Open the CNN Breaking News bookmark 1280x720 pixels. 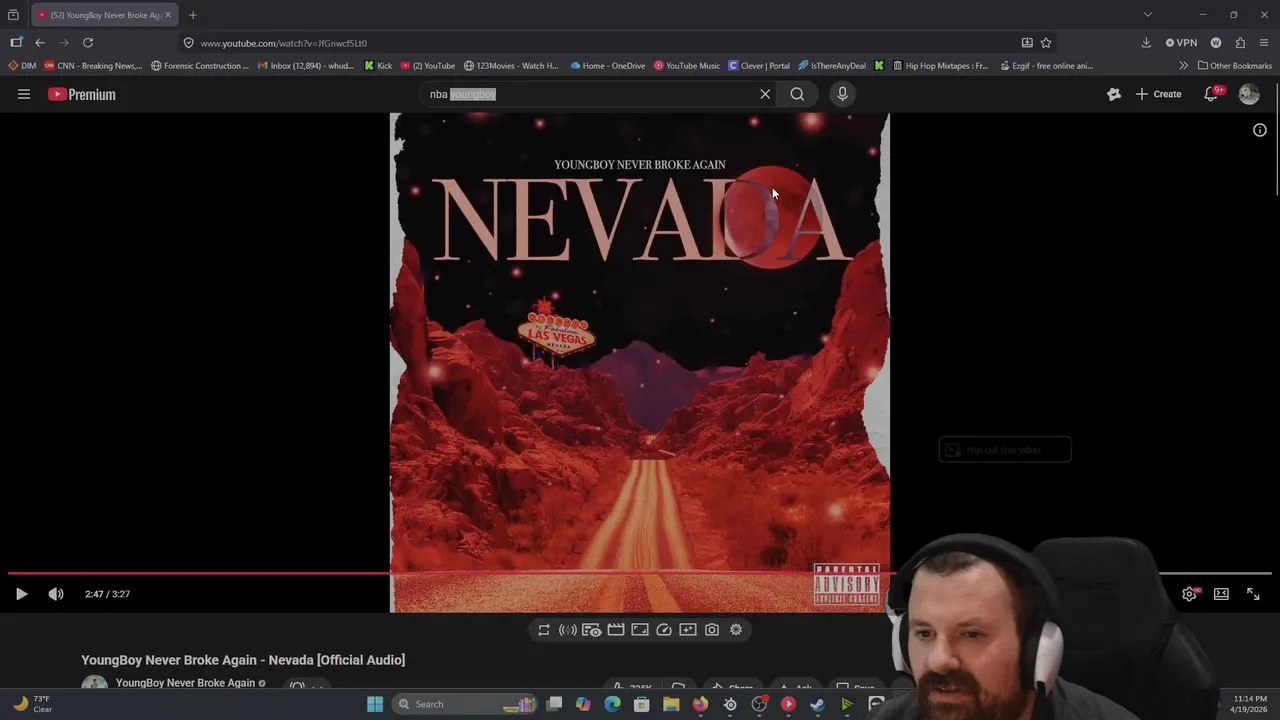pyautogui.click(x=93, y=66)
